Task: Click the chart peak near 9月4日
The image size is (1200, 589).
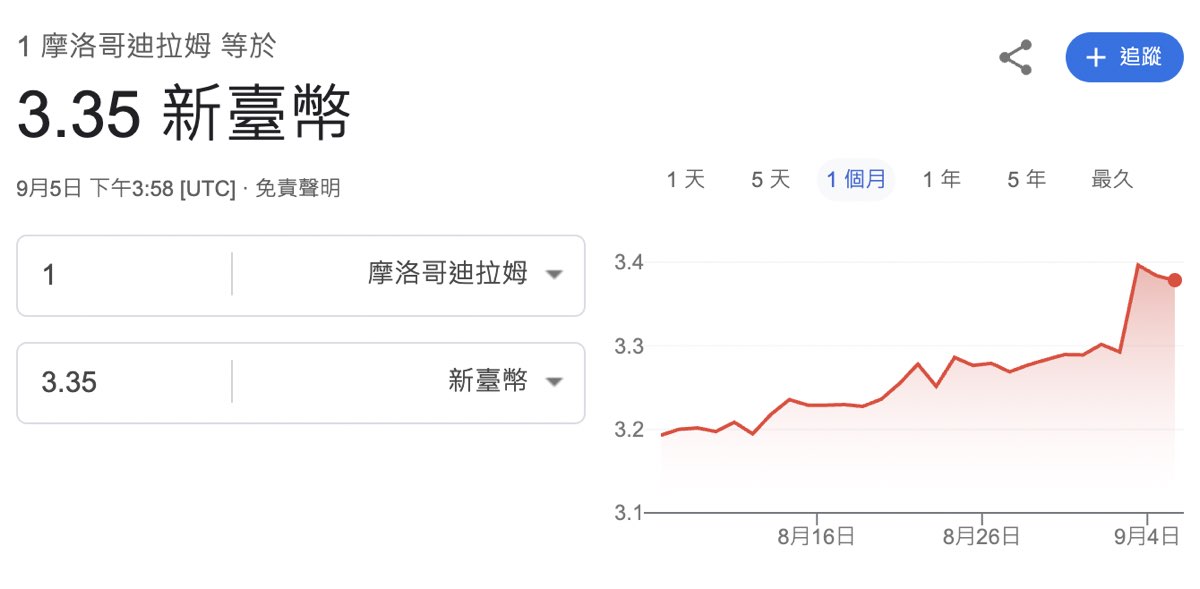Action: point(1138,265)
